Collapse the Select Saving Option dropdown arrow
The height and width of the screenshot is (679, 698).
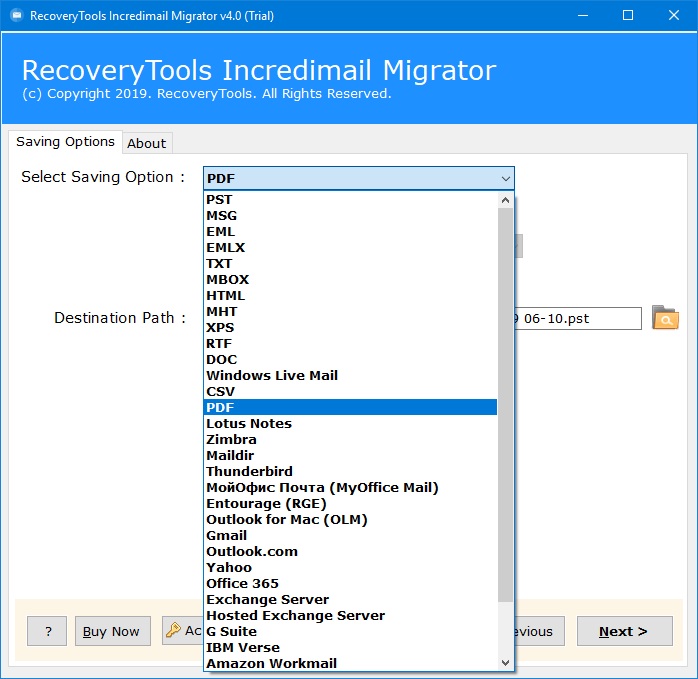pyautogui.click(x=505, y=179)
